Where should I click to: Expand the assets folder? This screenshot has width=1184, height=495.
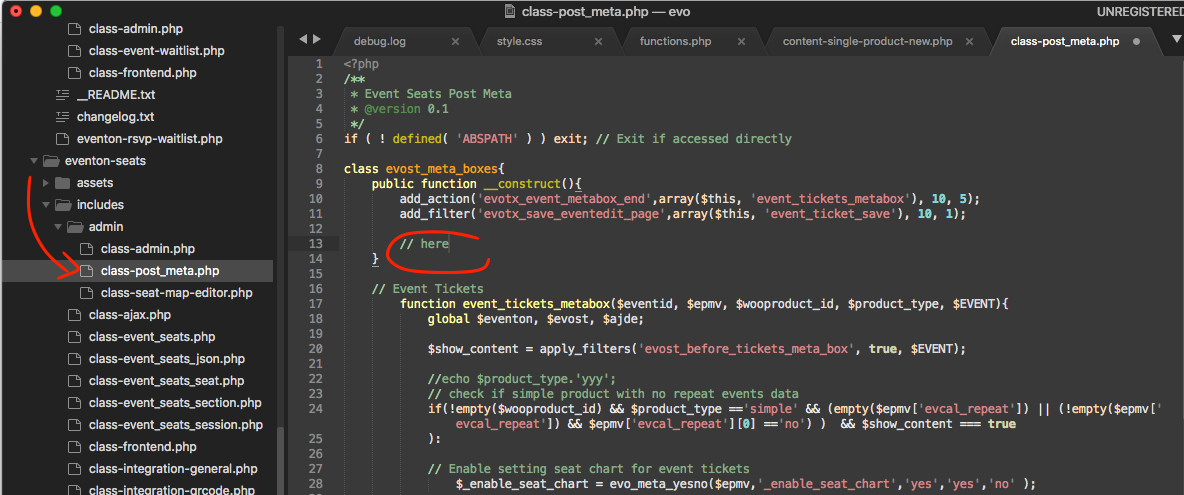coord(48,183)
